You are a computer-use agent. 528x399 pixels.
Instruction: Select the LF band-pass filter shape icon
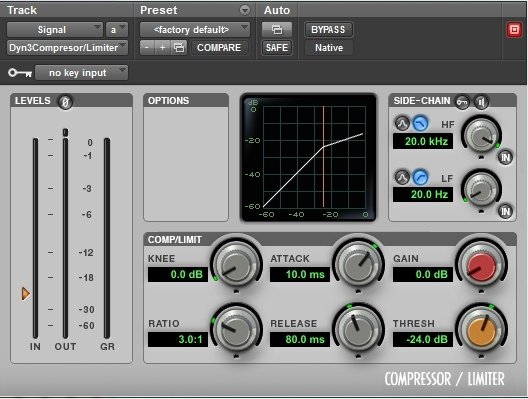402,177
